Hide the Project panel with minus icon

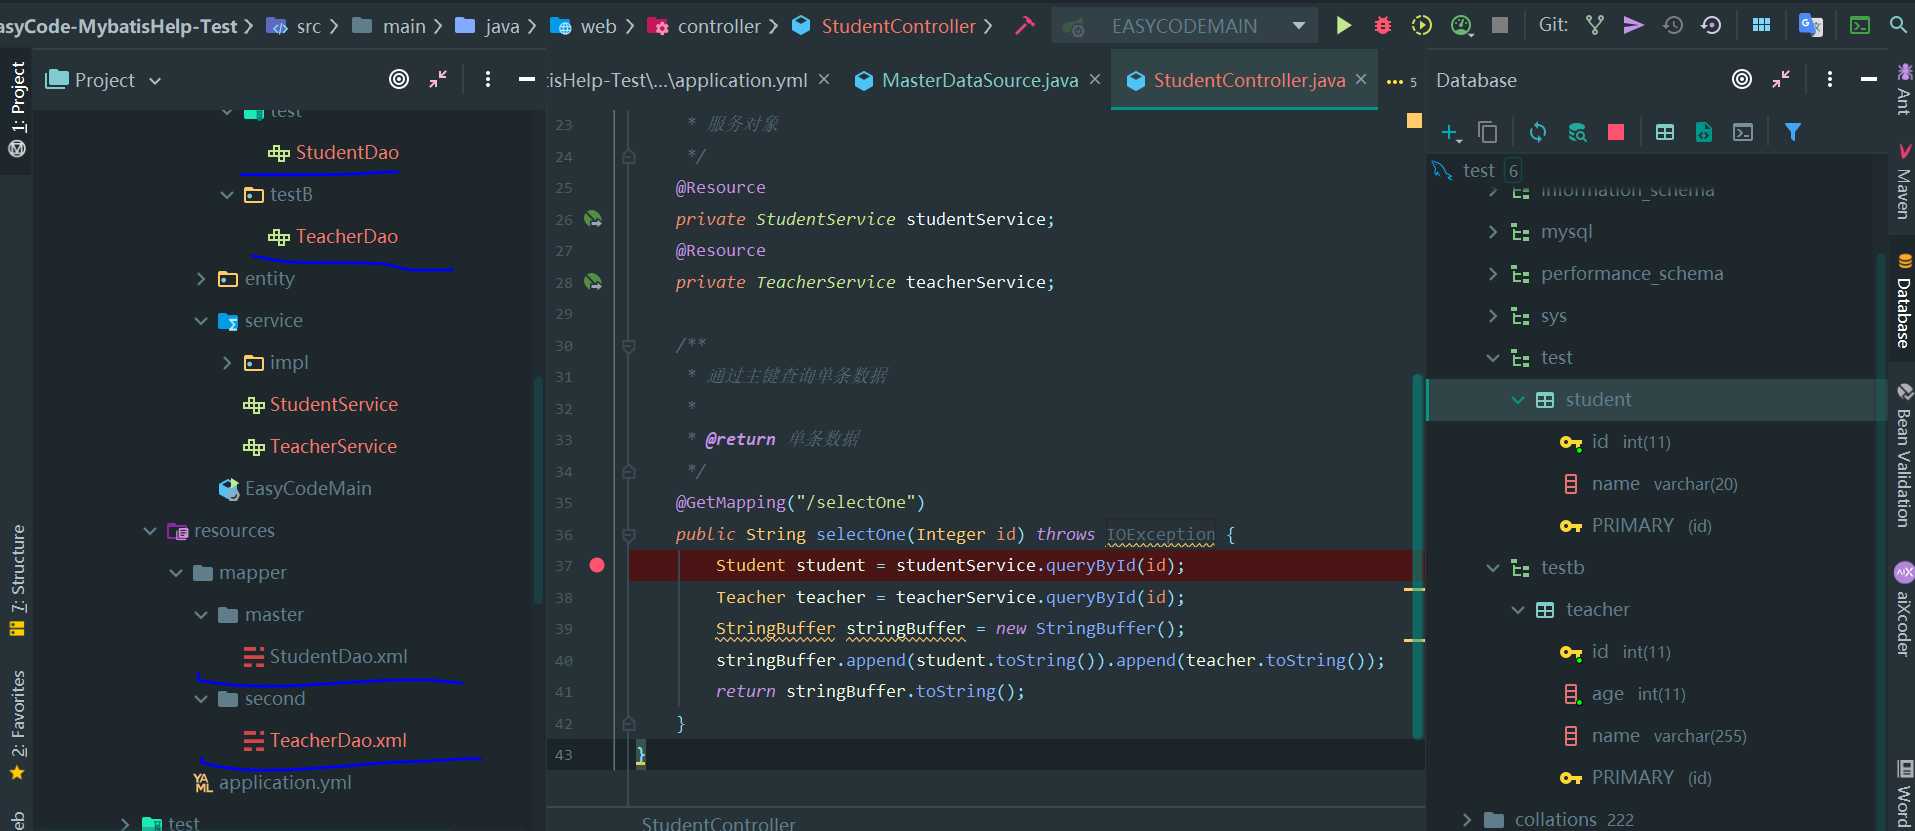(x=527, y=79)
